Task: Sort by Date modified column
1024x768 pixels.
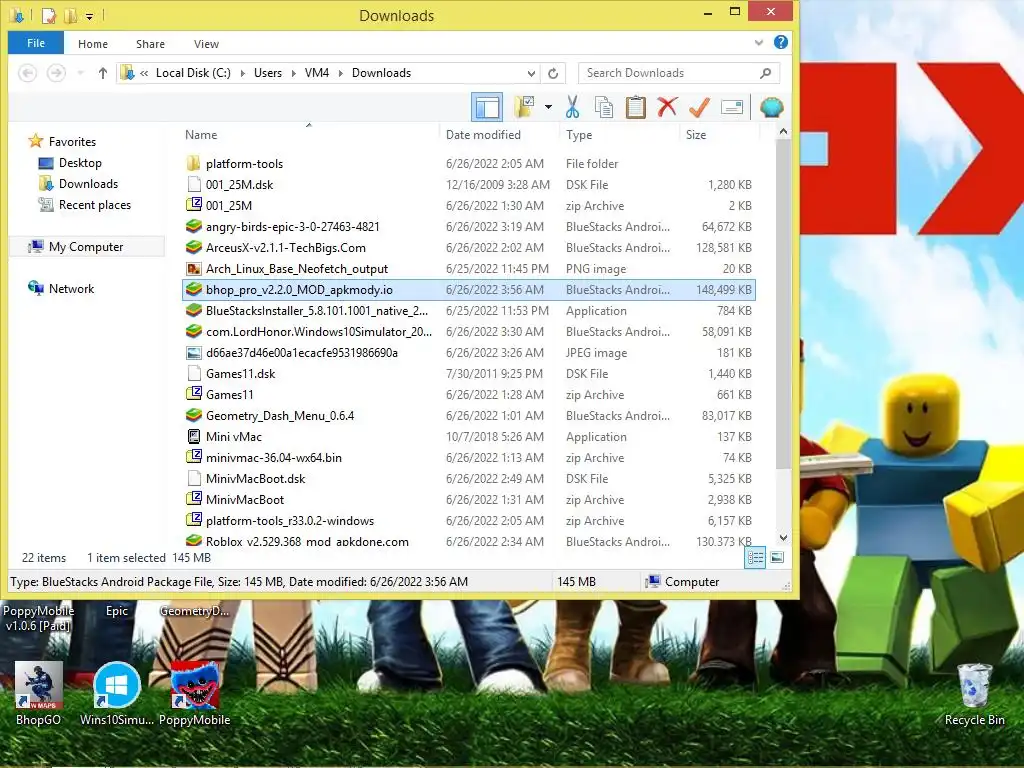Action: pos(483,135)
